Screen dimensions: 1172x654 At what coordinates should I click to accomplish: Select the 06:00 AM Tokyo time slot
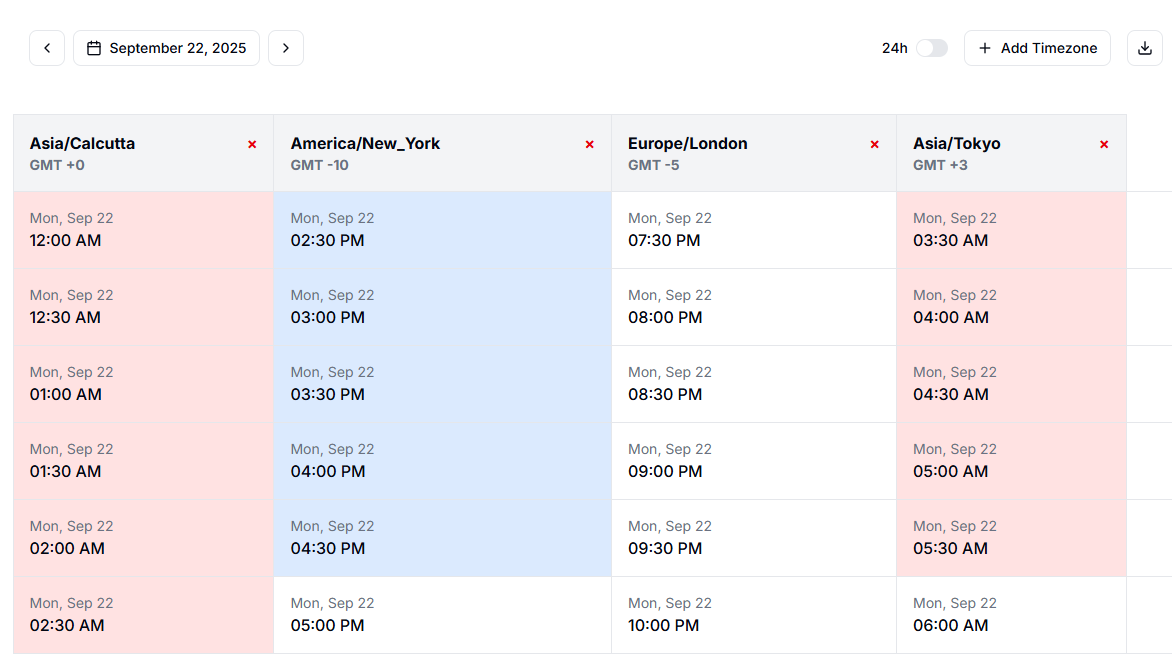(1011, 615)
